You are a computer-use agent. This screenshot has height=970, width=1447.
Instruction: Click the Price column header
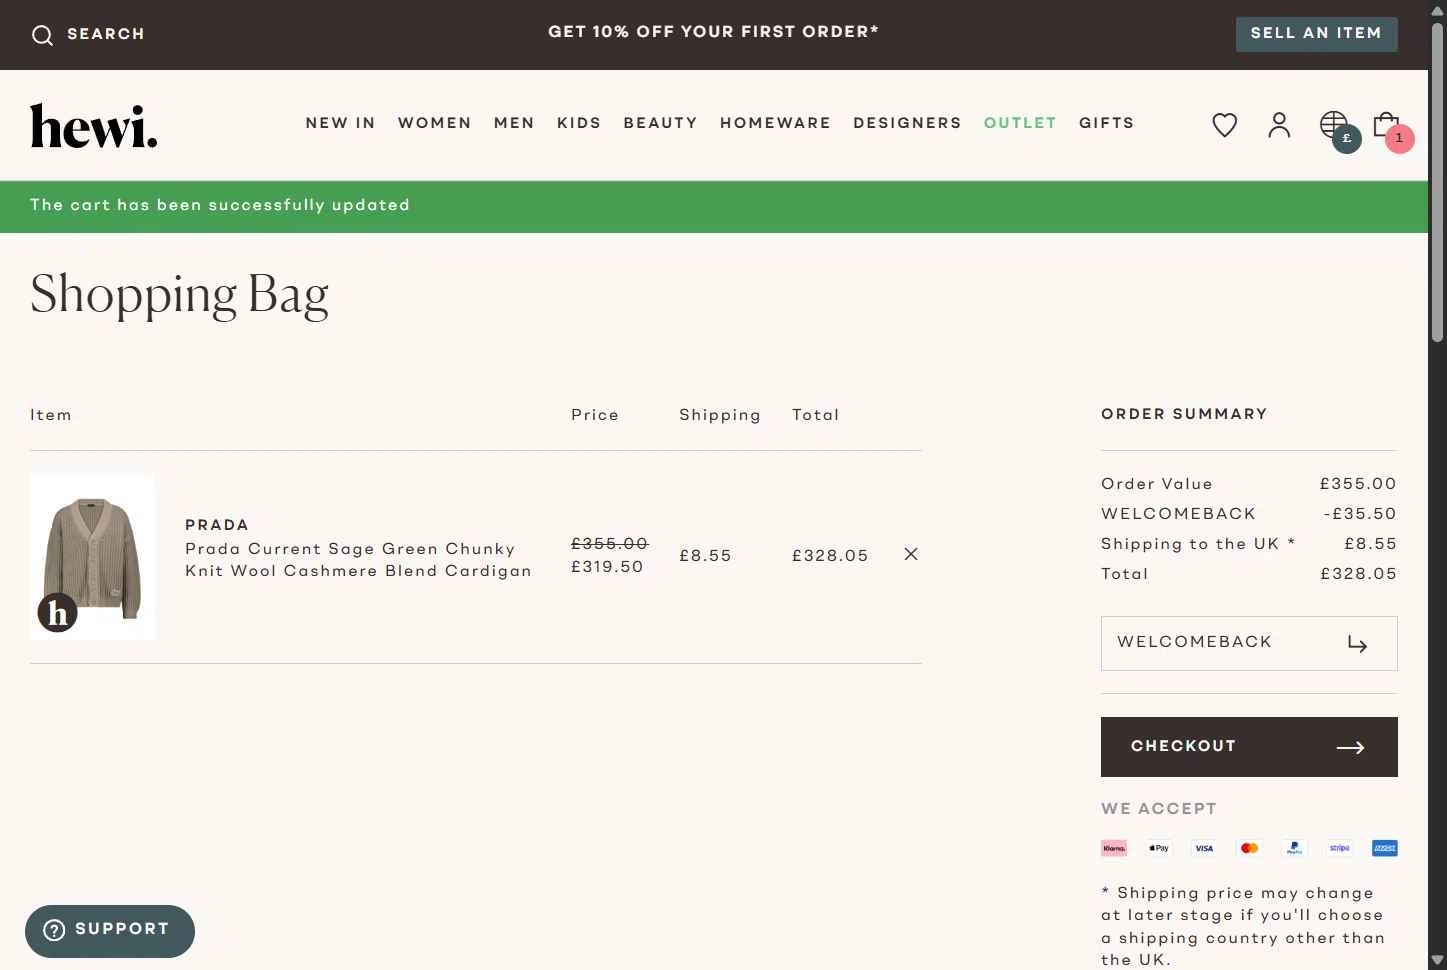[595, 415]
